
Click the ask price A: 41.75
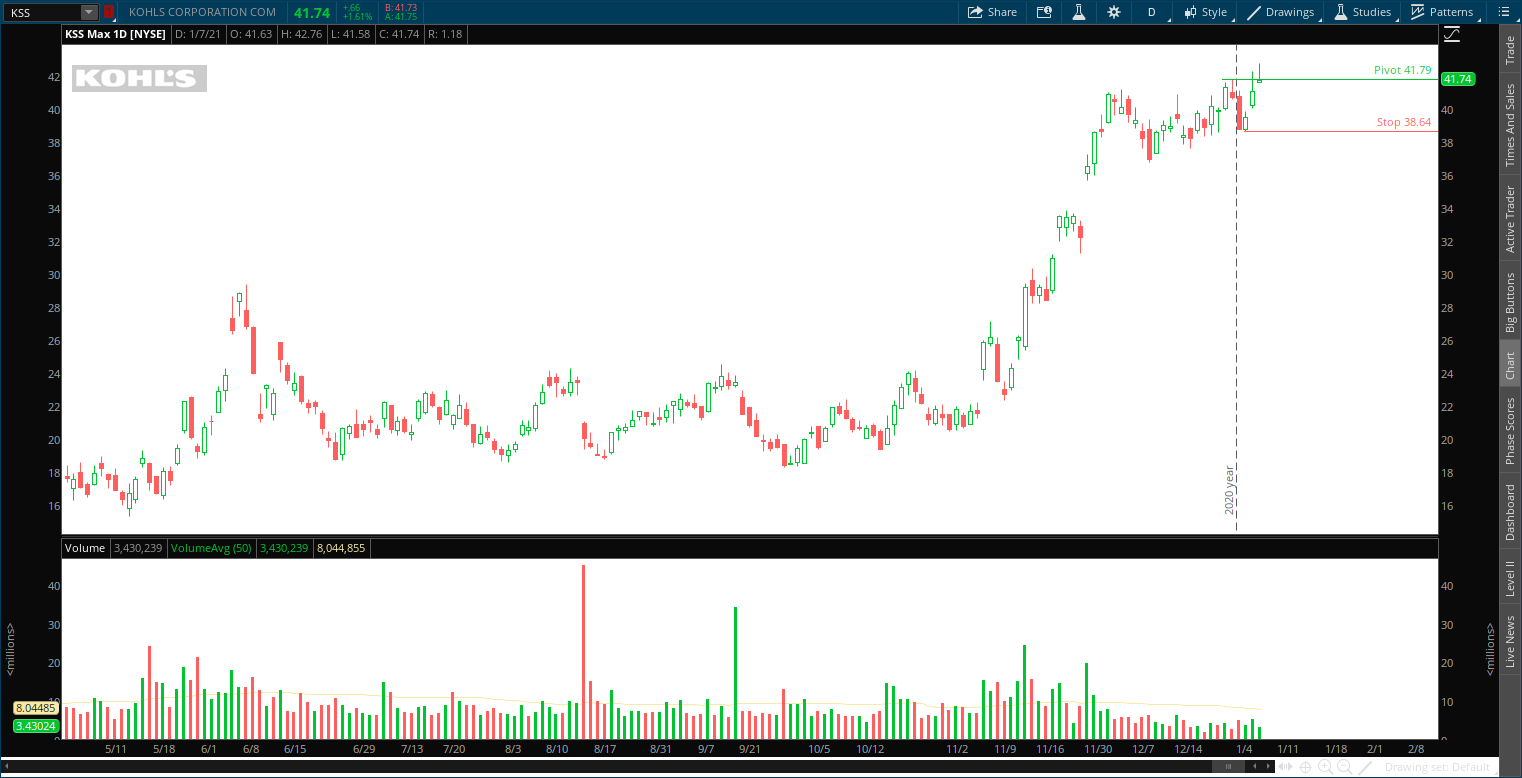click(x=401, y=17)
